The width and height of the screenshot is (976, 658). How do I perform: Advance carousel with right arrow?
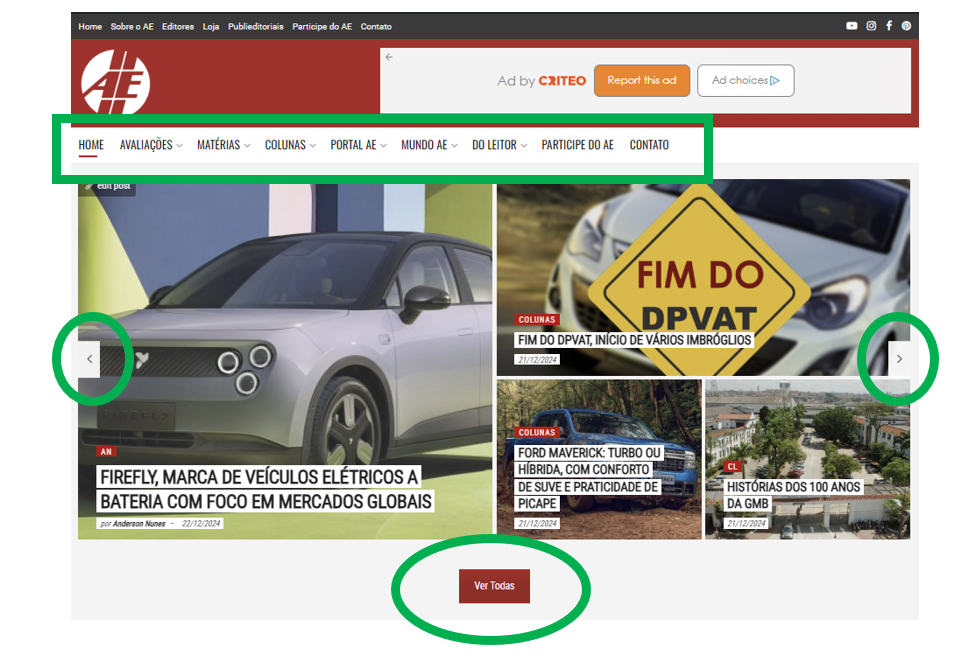(899, 358)
